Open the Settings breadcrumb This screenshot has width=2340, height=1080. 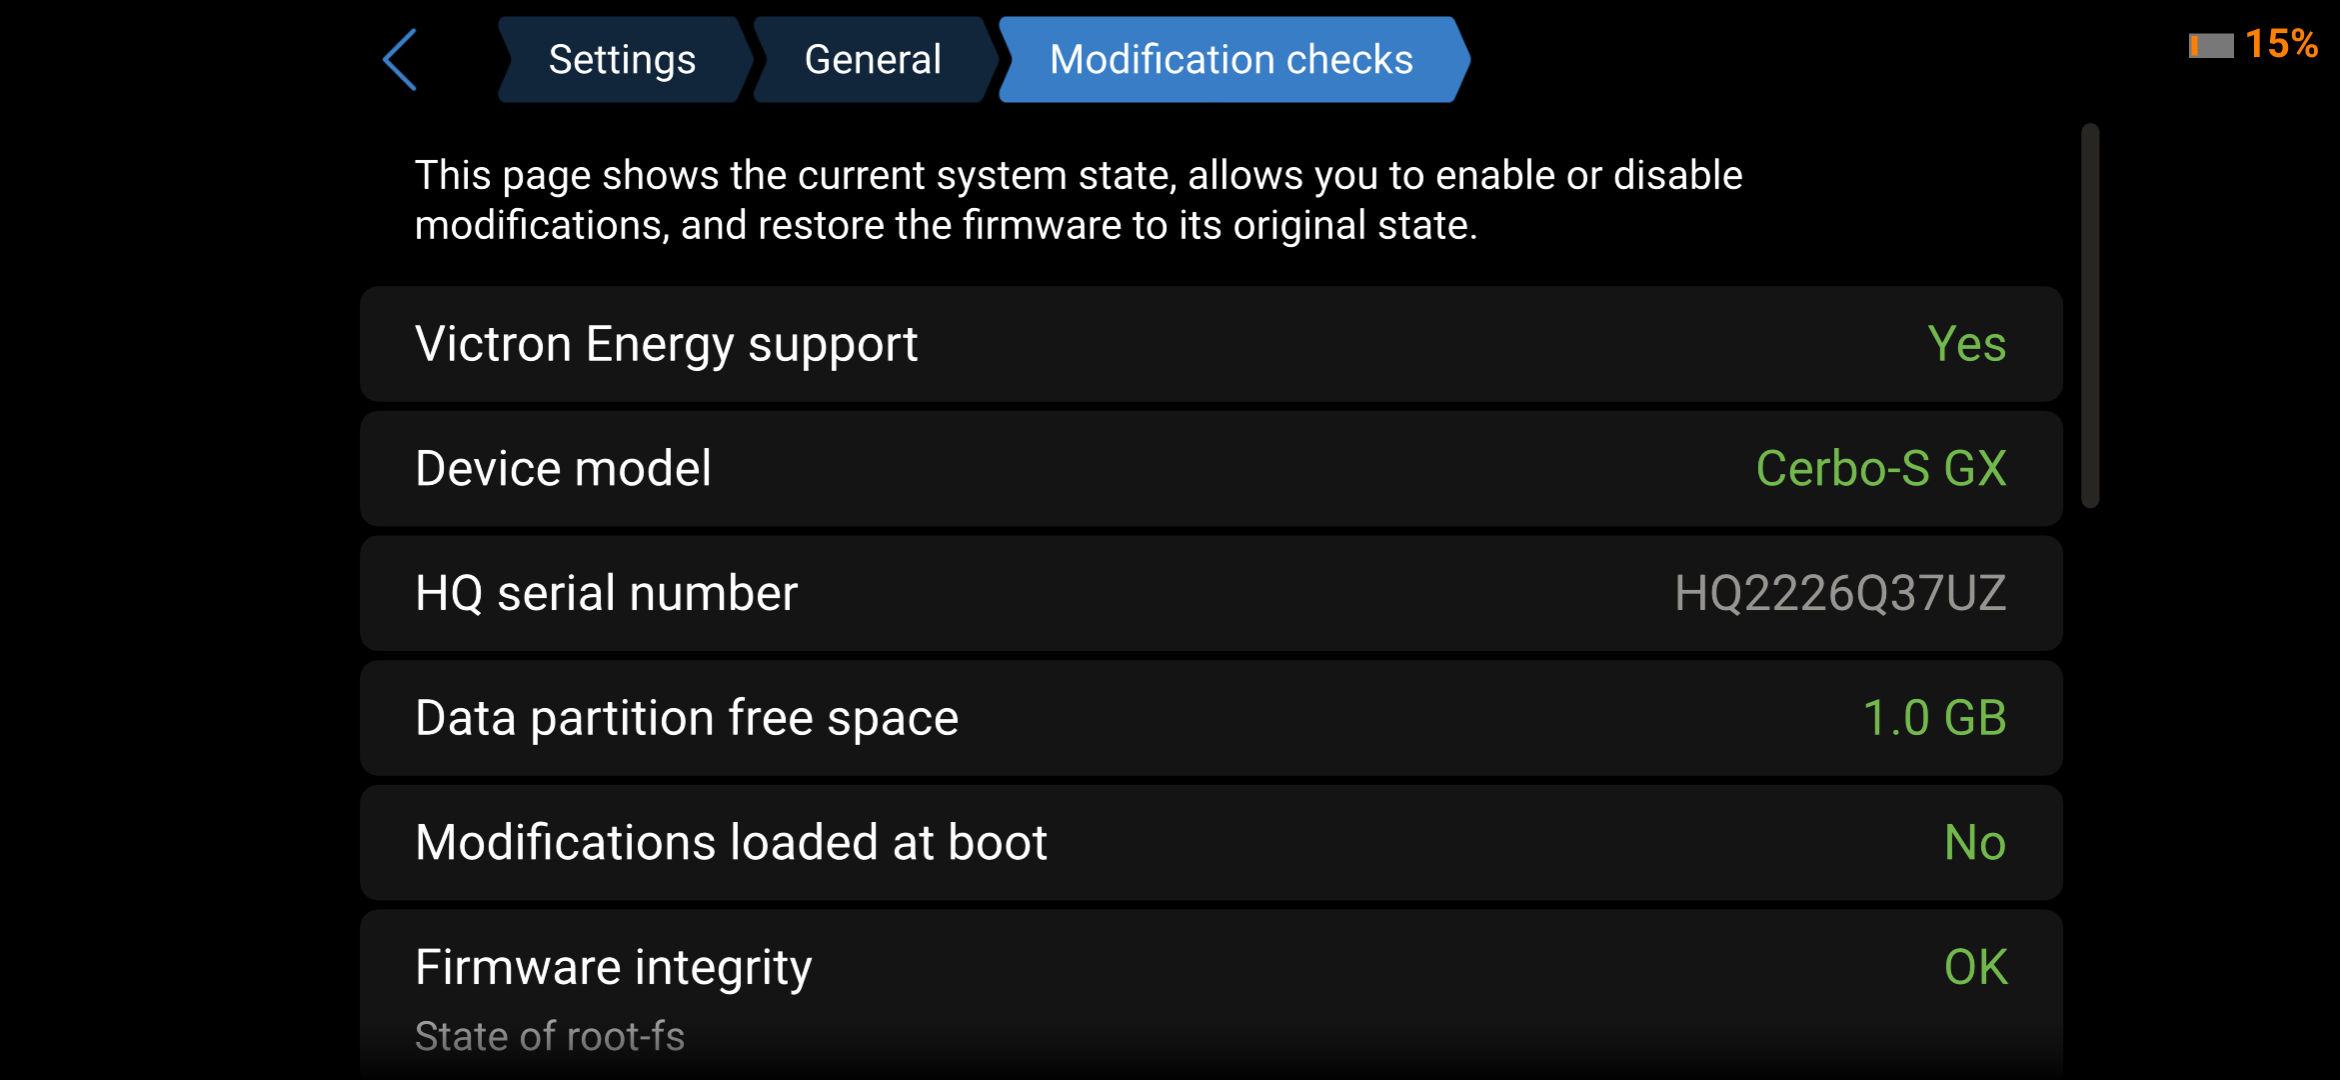pos(622,60)
